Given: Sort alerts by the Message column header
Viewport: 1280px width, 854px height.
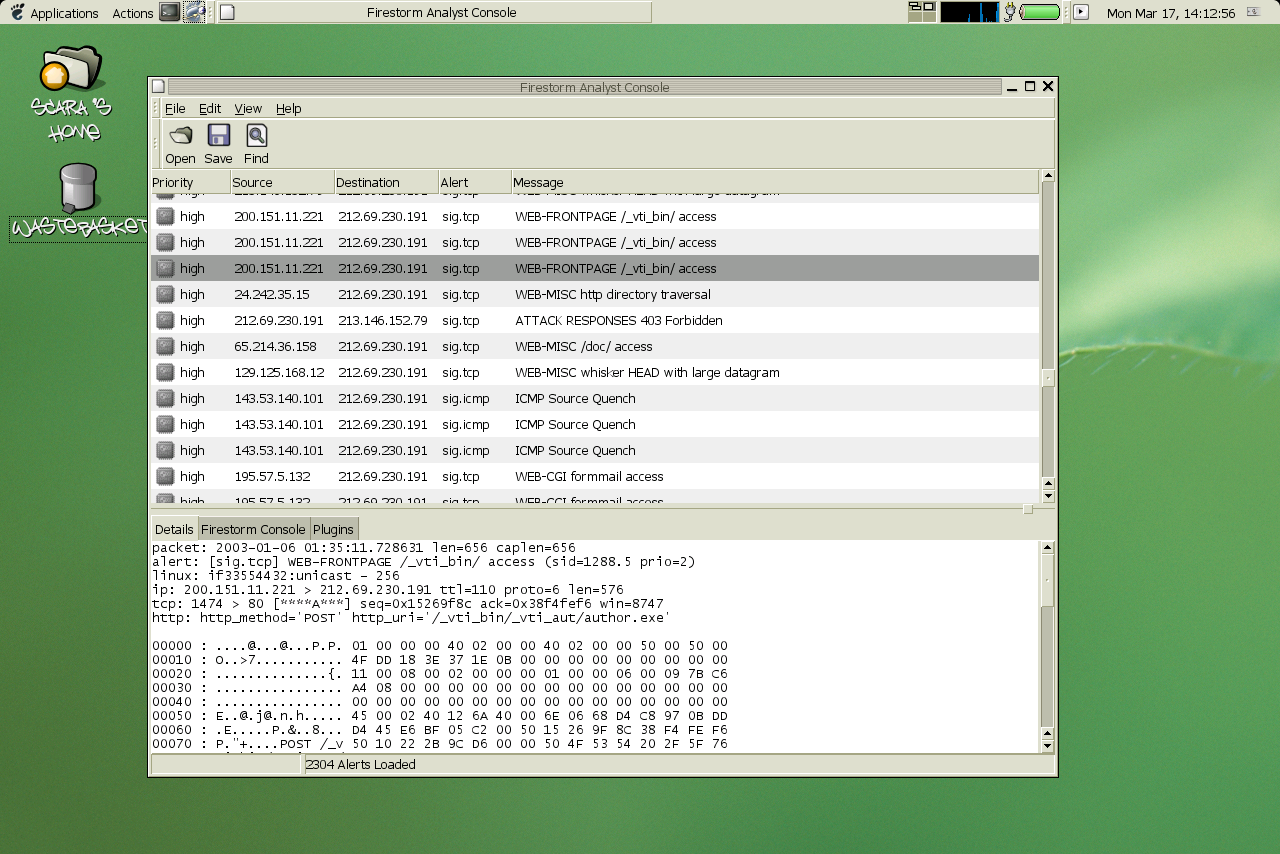Looking at the screenshot, I should [775, 182].
